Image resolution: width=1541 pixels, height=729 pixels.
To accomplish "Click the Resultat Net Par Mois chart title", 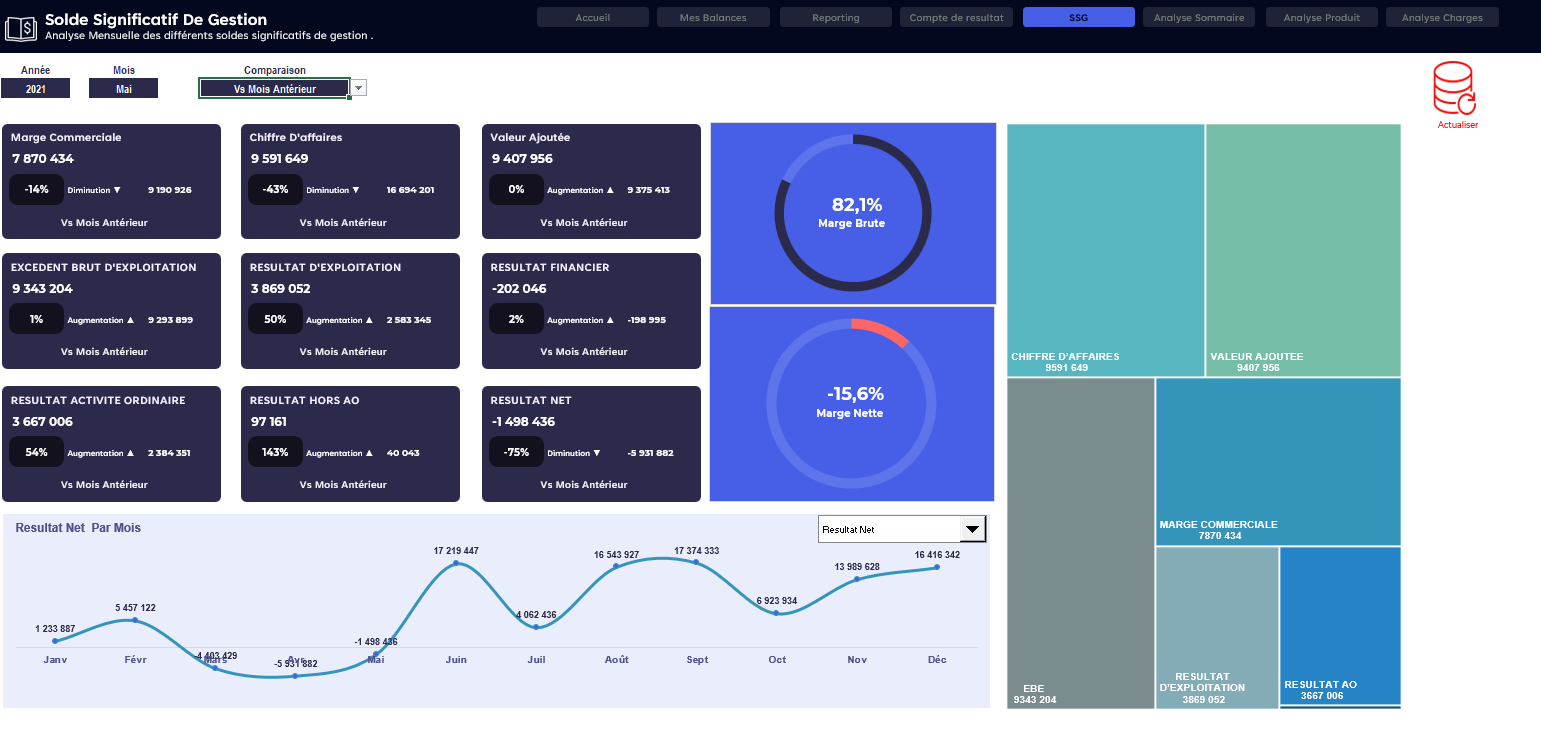I will [78, 528].
